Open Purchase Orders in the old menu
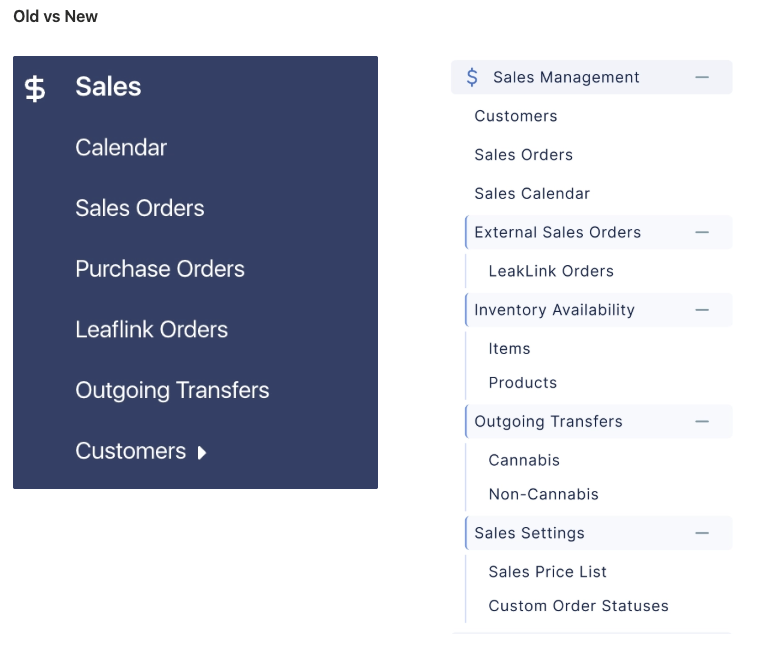The width and height of the screenshot is (774, 655). (x=160, y=269)
